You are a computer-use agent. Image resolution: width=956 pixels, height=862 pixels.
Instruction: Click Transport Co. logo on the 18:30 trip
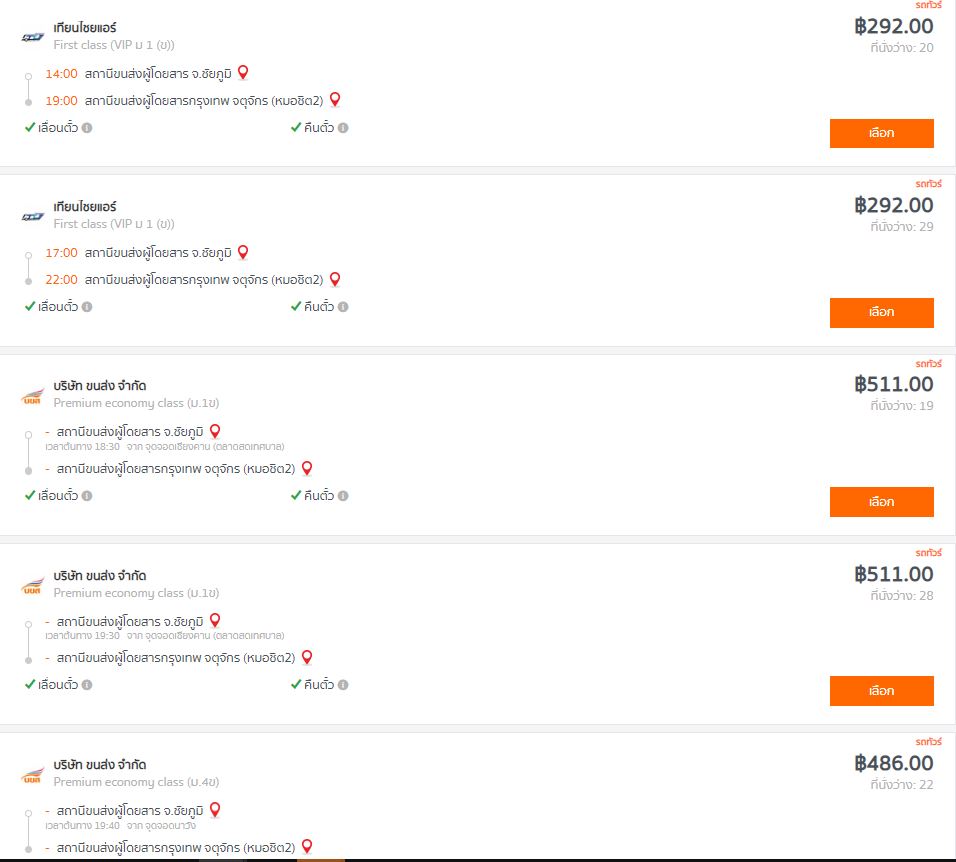click(33, 396)
